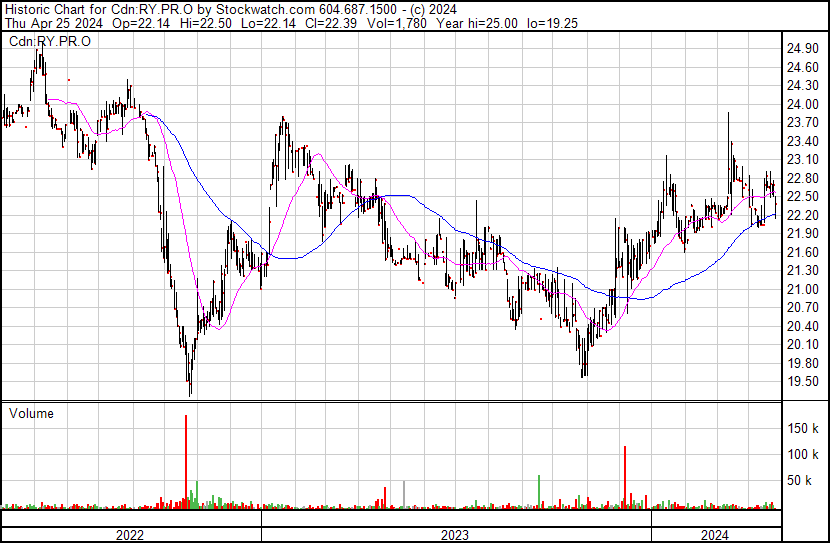Click the Year hi=25.00 value
The height and width of the screenshot is (543, 830).
[x=477, y=23]
